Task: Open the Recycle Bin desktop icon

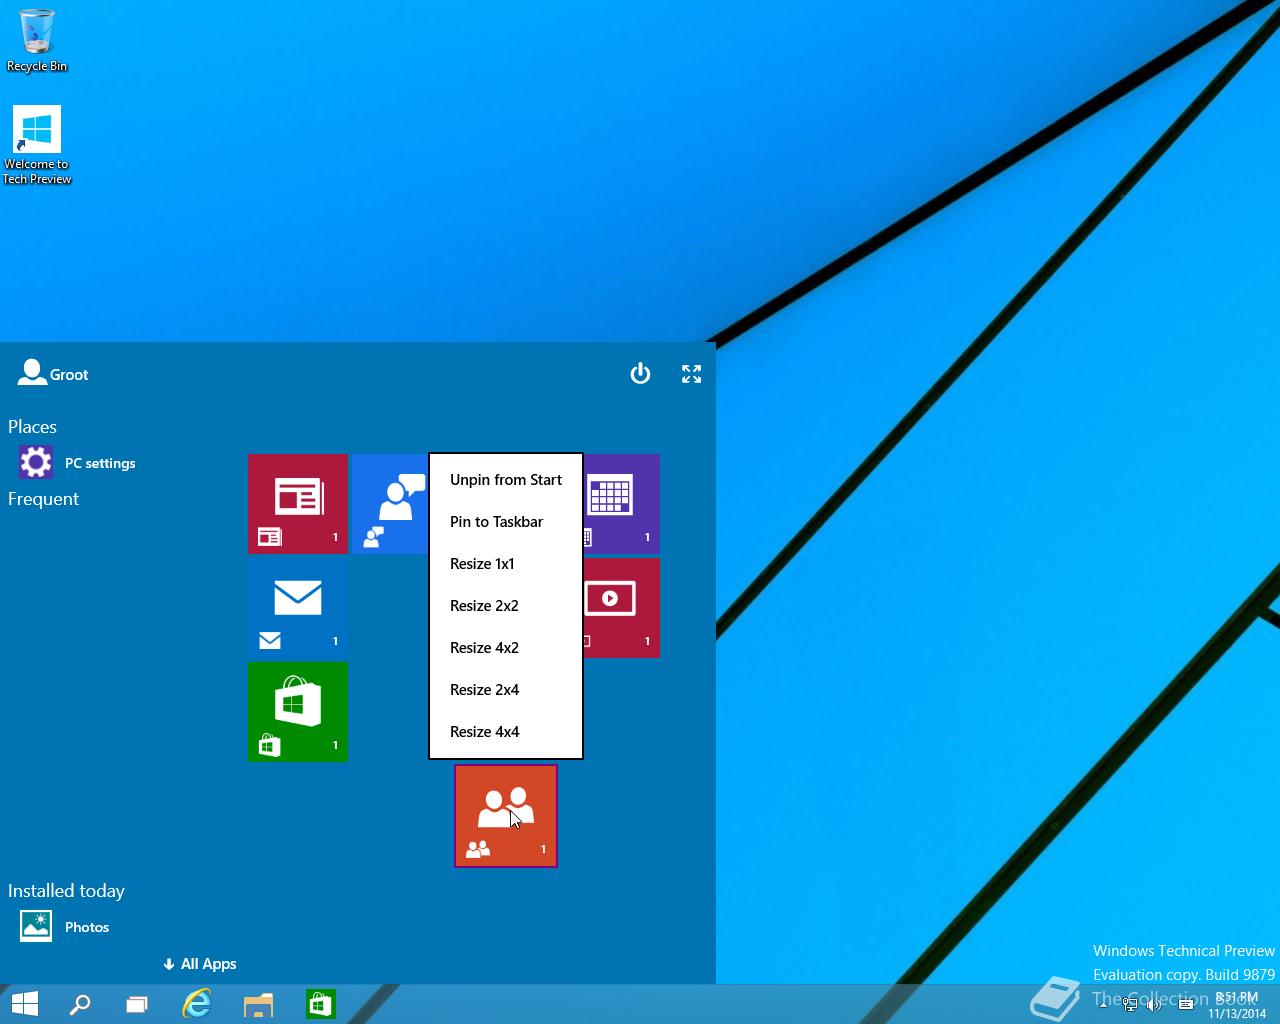Action: point(37,41)
